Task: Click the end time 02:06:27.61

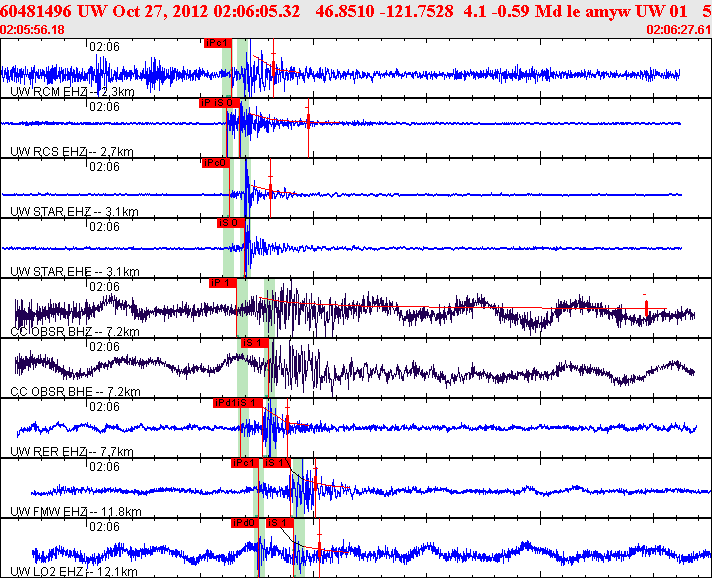Action: coord(678,30)
